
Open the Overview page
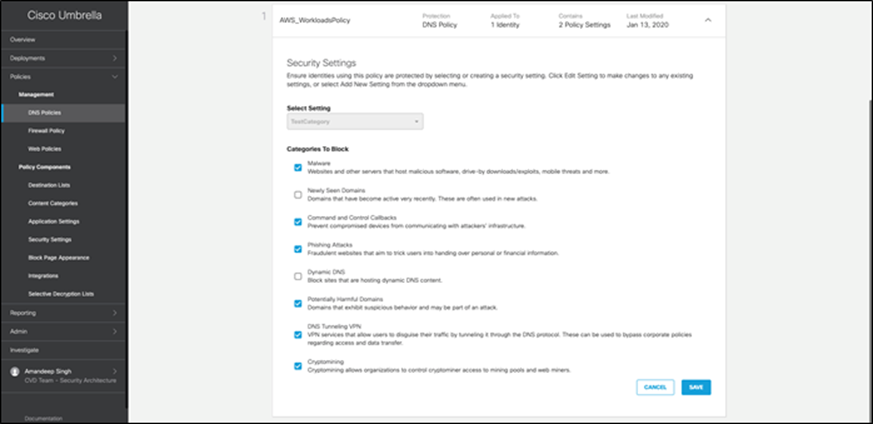pyautogui.click(x=22, y=40)
